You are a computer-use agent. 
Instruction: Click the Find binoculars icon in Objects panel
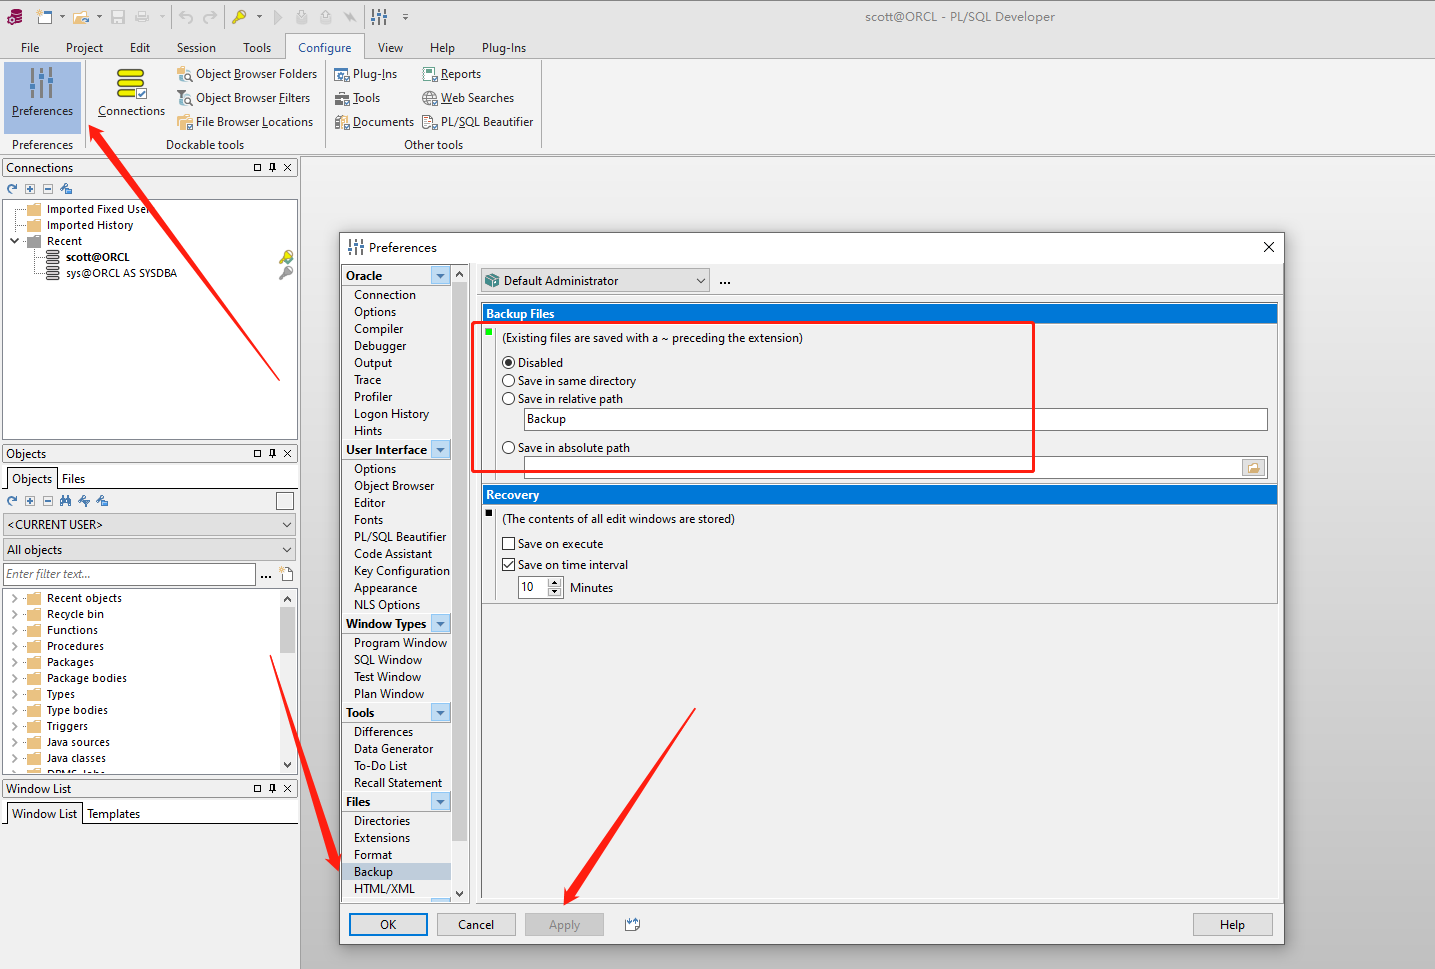(66, 501)
